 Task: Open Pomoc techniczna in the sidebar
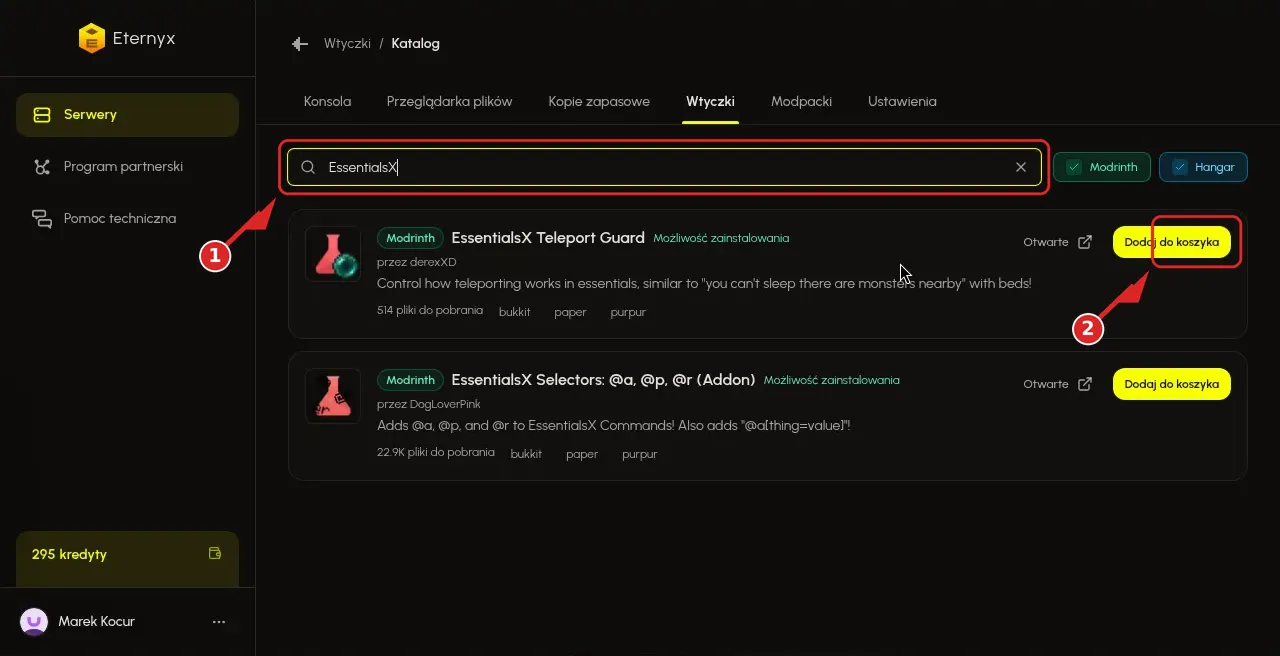pyautogui.click(x=127, y=219)
